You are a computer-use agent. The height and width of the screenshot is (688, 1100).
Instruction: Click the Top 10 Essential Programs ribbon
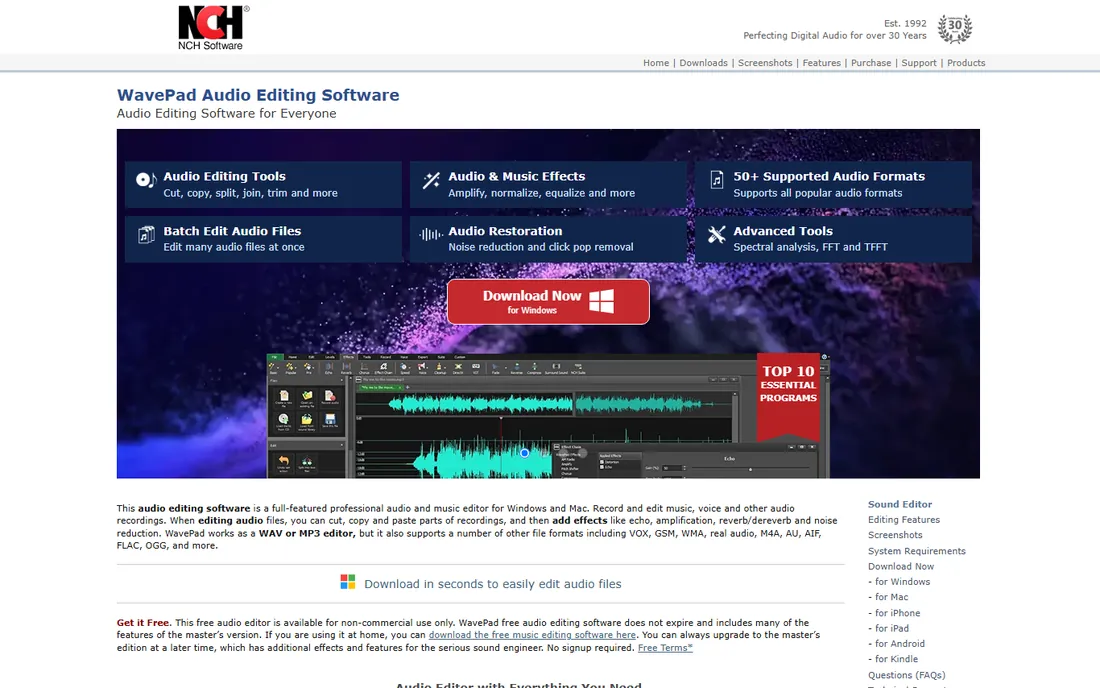pos(789,396)
